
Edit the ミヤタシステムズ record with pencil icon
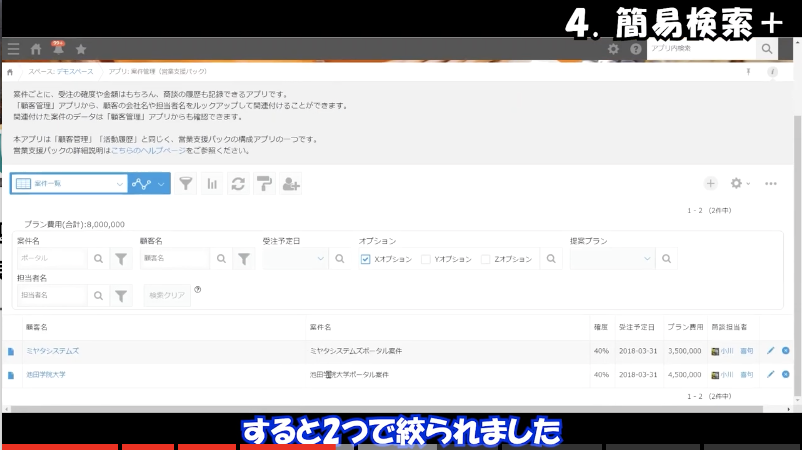(x=770, y=351)
